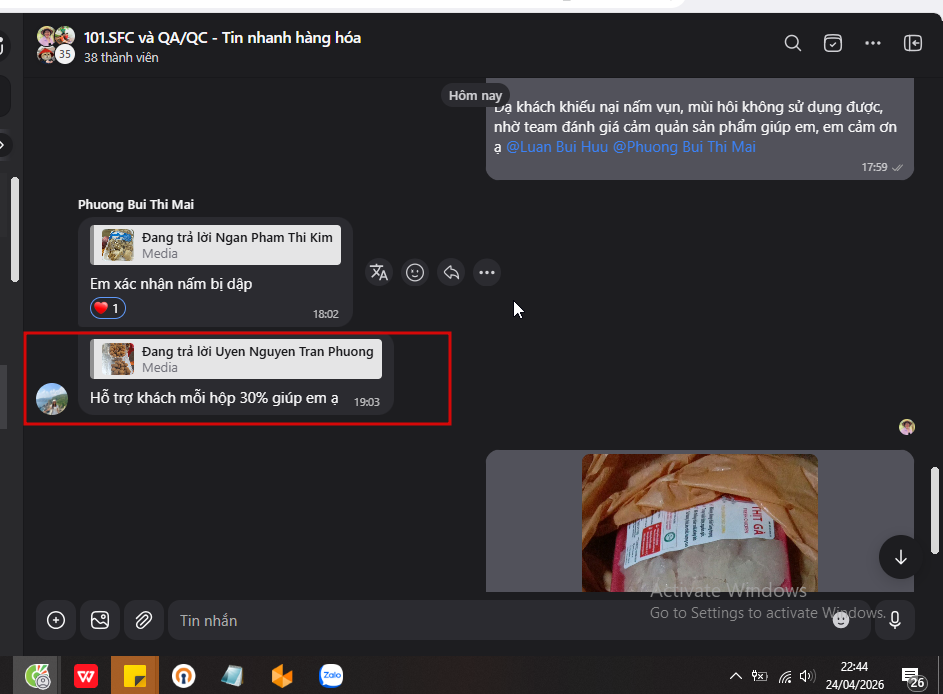Send an image with the photo icon
Screen dimensions: 943x694
tap(100, 620)
